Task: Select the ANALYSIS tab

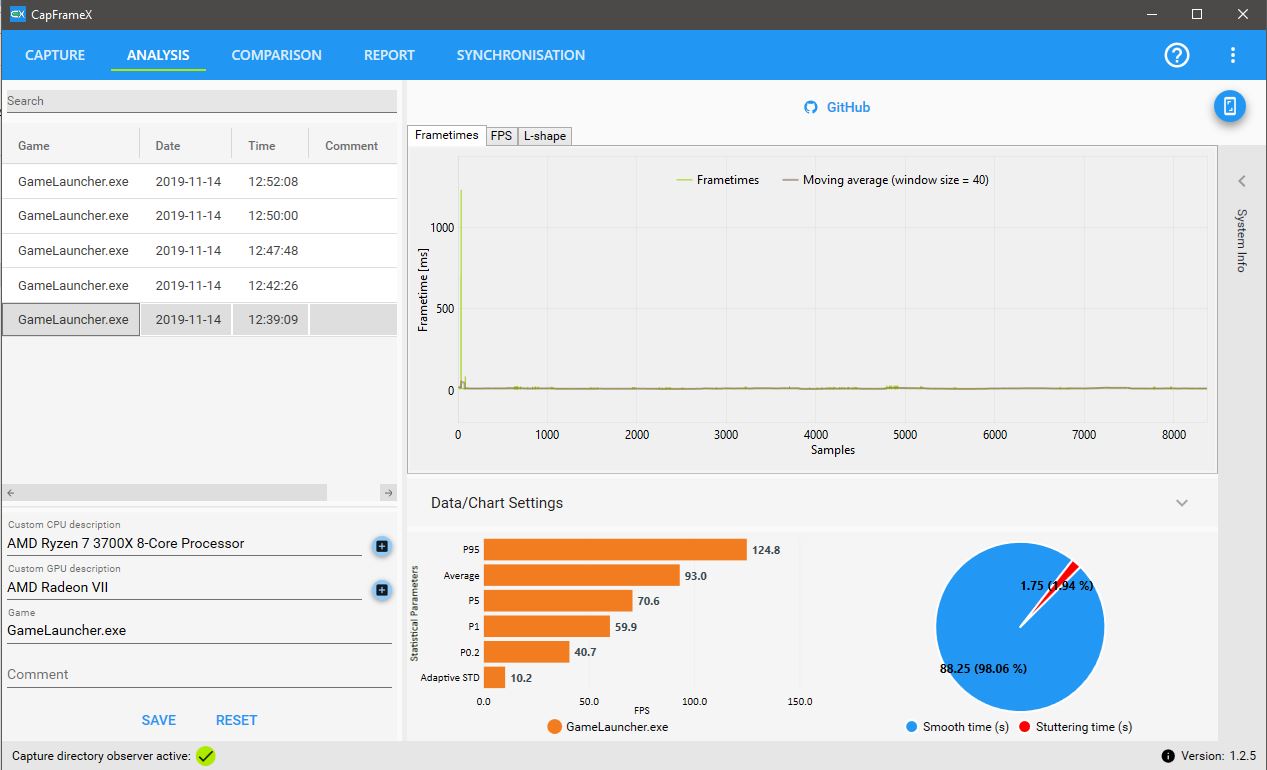Action: pyautogui.click(x=158, y=55)
